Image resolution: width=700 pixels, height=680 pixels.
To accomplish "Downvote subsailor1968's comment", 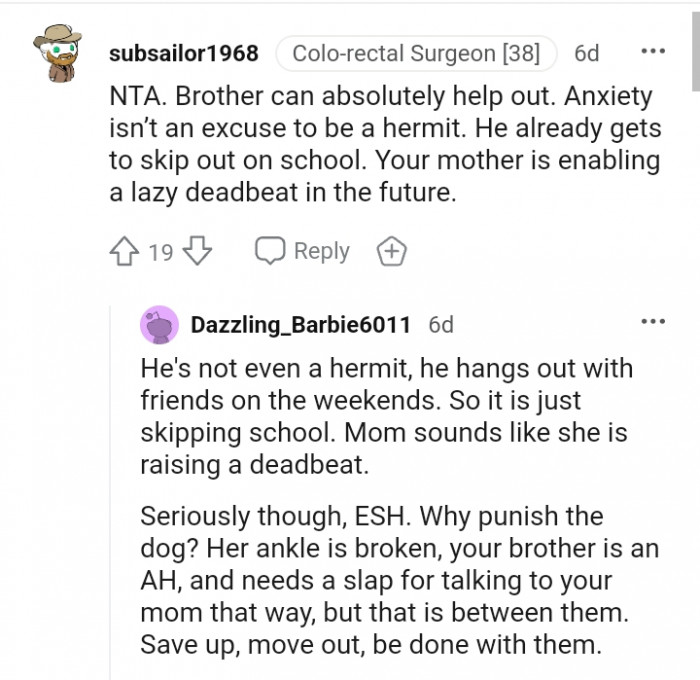I will coord(199,251).
